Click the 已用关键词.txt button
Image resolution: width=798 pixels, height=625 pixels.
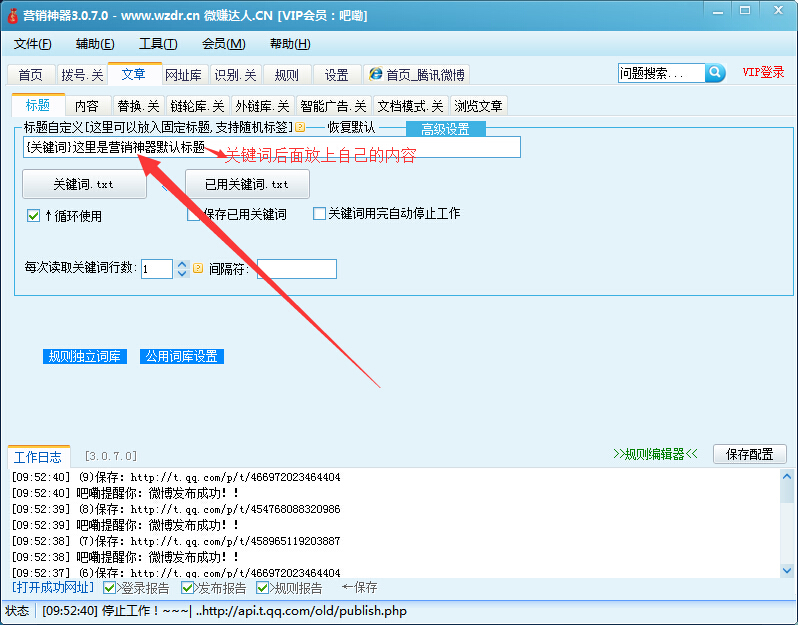[247, 184]
